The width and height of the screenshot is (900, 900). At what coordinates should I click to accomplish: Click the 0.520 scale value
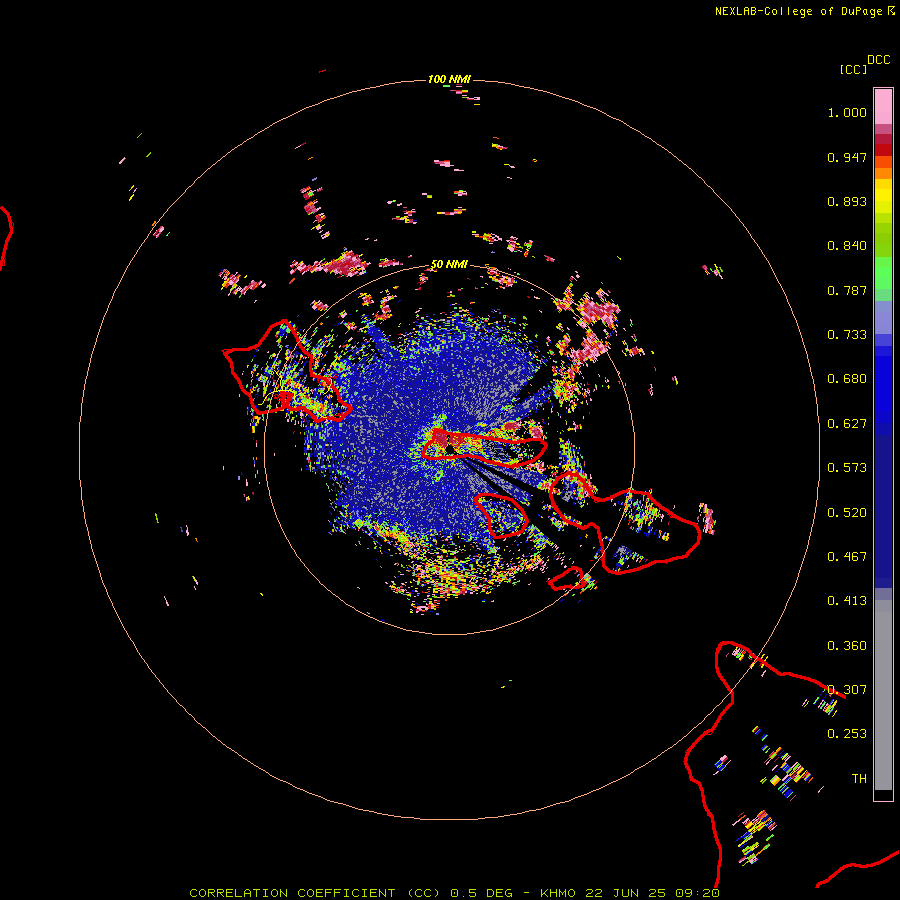[x=847, y=513]
